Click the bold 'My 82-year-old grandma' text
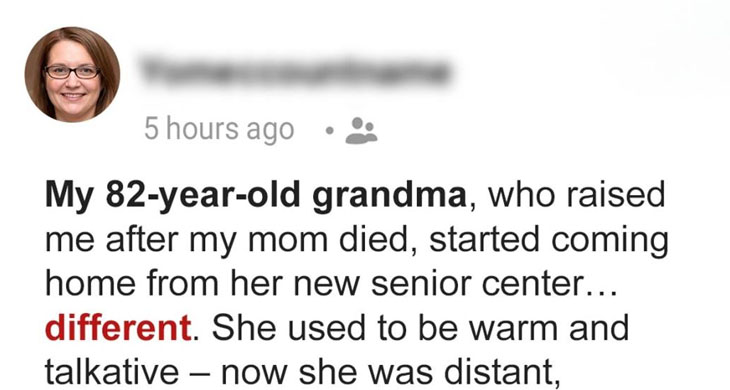The width and height of the screenshot is (730, 390). point(256,196)
